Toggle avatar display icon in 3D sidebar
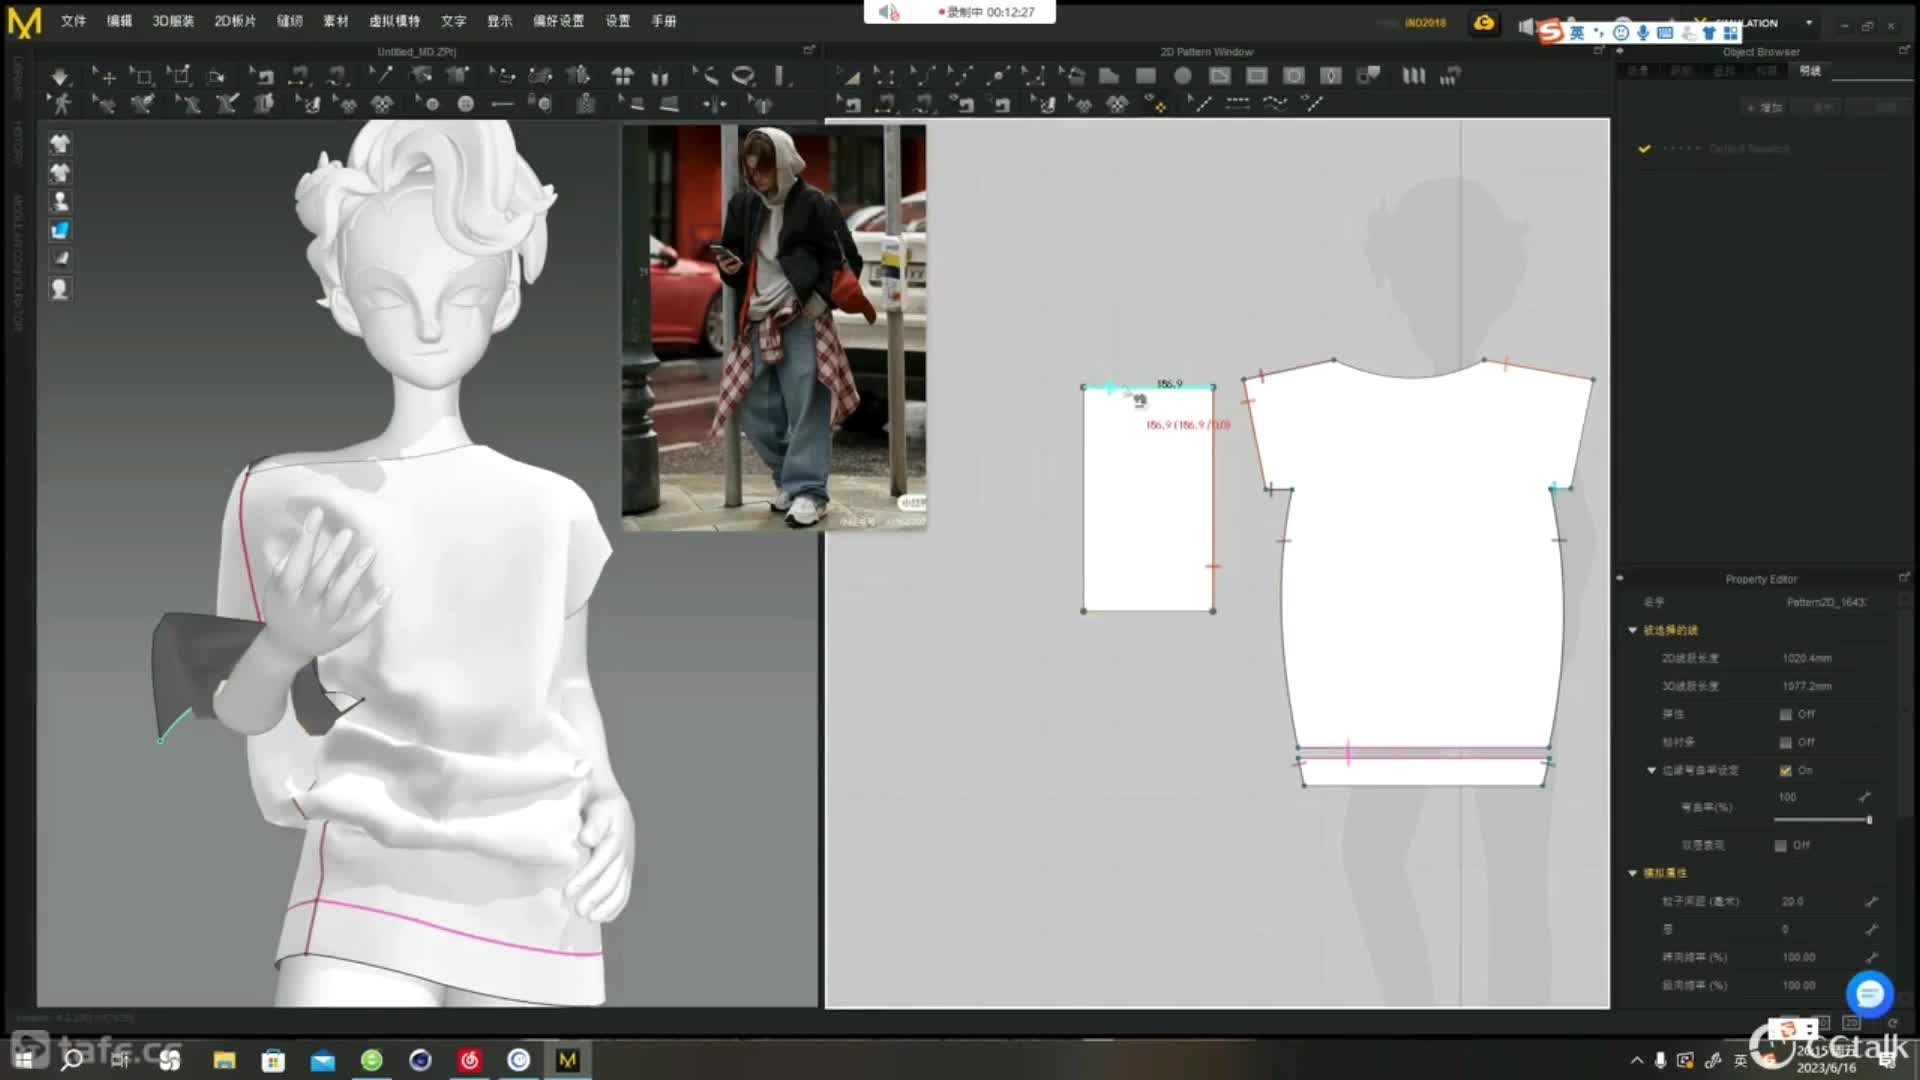The image size is (1920, 1080). point(60,201)
